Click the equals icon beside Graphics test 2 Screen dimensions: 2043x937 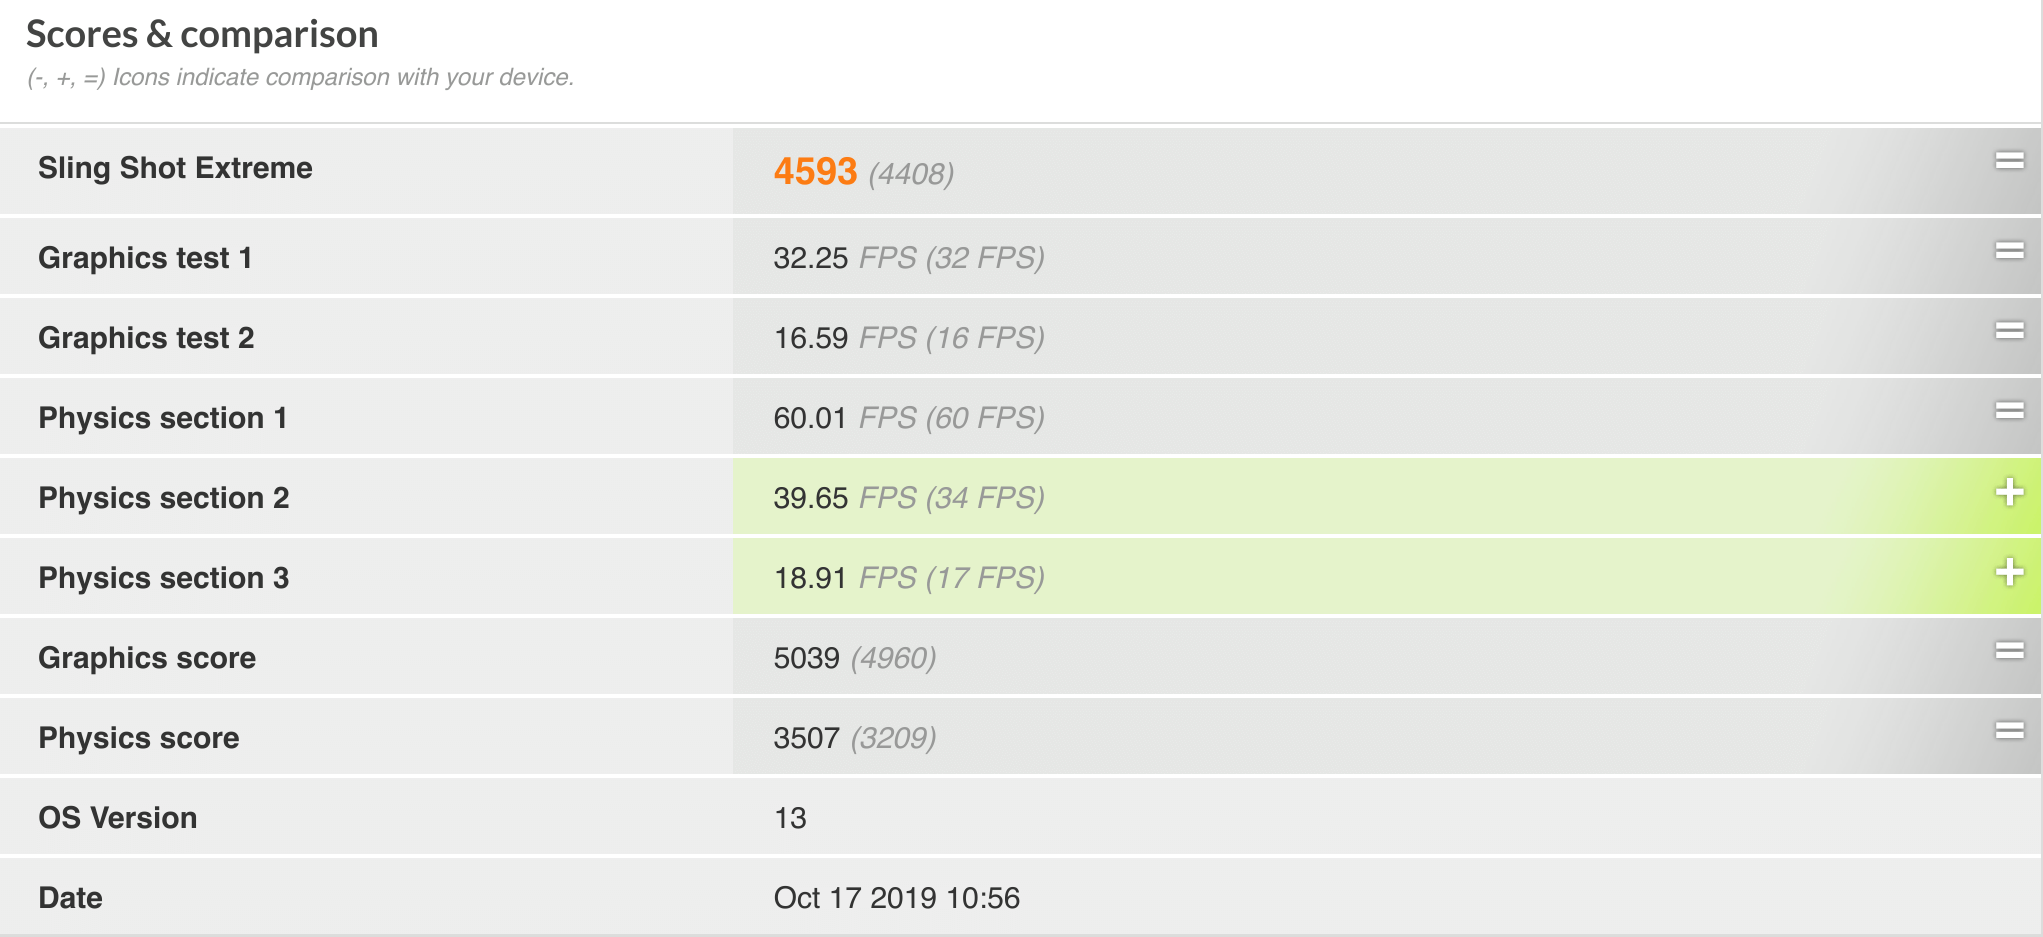click(x=2009, y=331)
